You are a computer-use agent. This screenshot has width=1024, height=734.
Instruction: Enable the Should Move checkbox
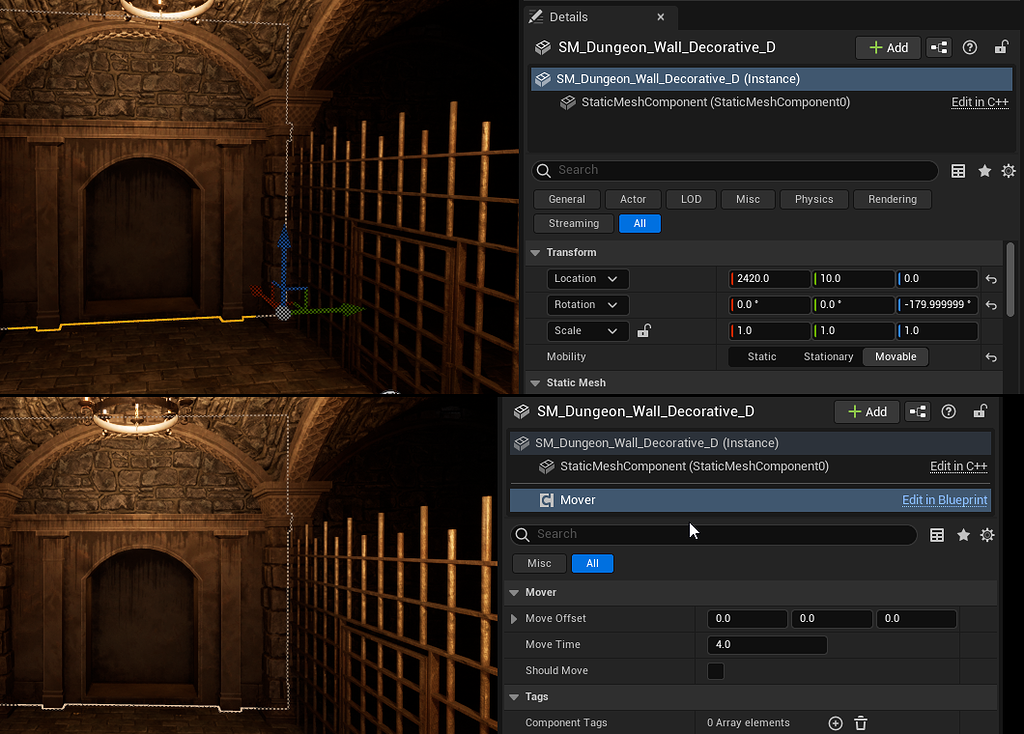point(716,671)
